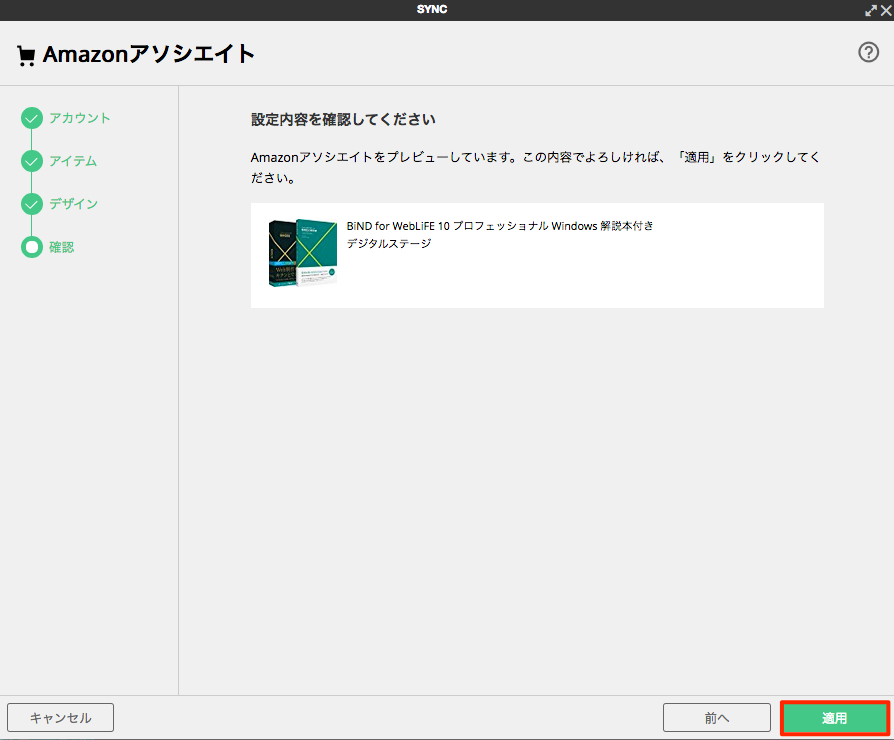Click the SYNC title bar label

(x=432, y=10)
